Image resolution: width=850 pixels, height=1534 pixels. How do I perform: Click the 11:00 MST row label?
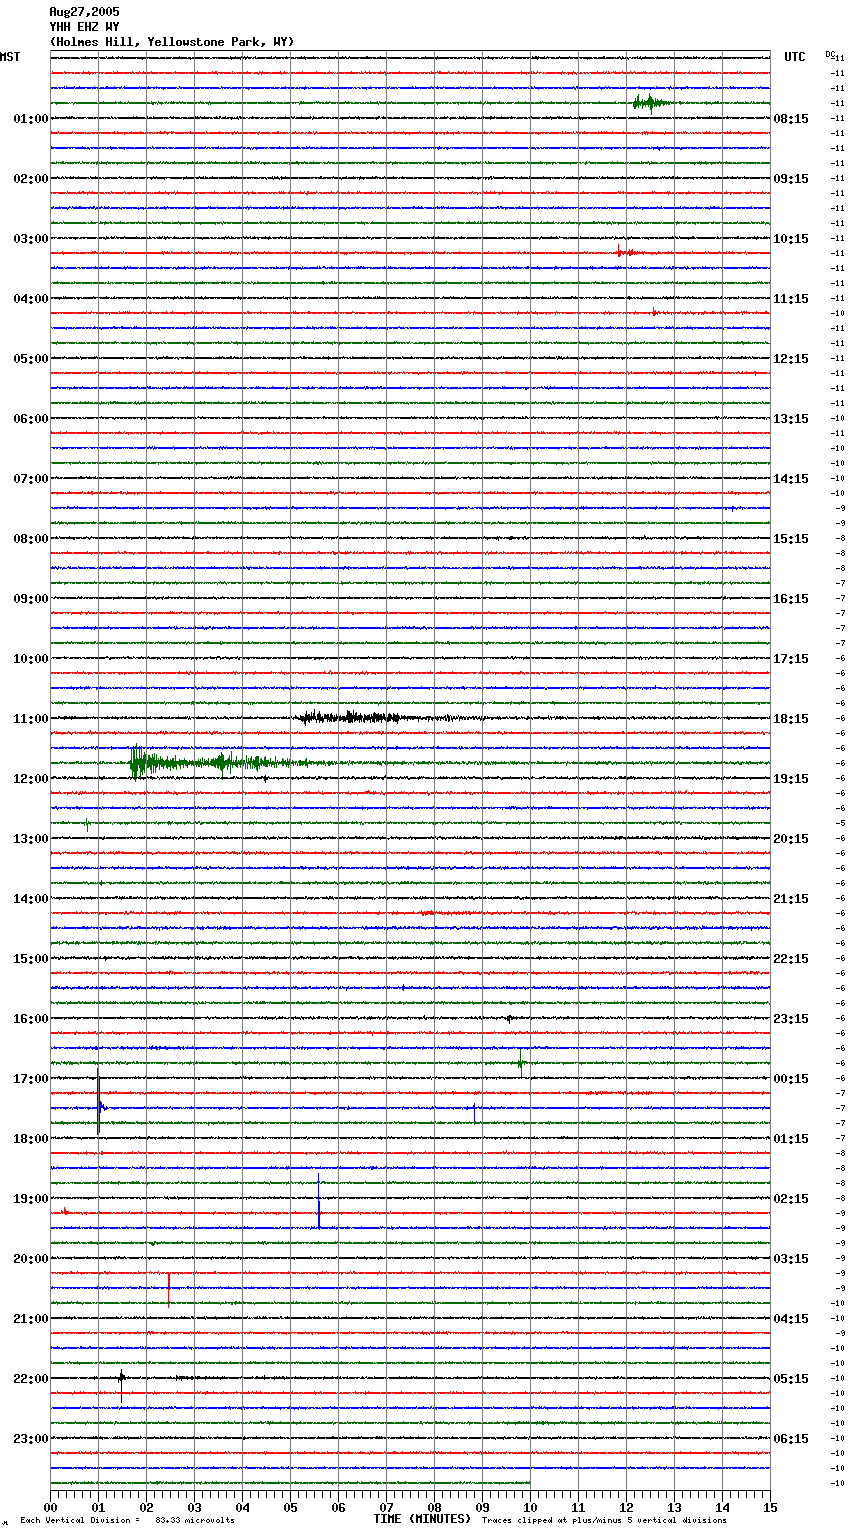[31, 719]
